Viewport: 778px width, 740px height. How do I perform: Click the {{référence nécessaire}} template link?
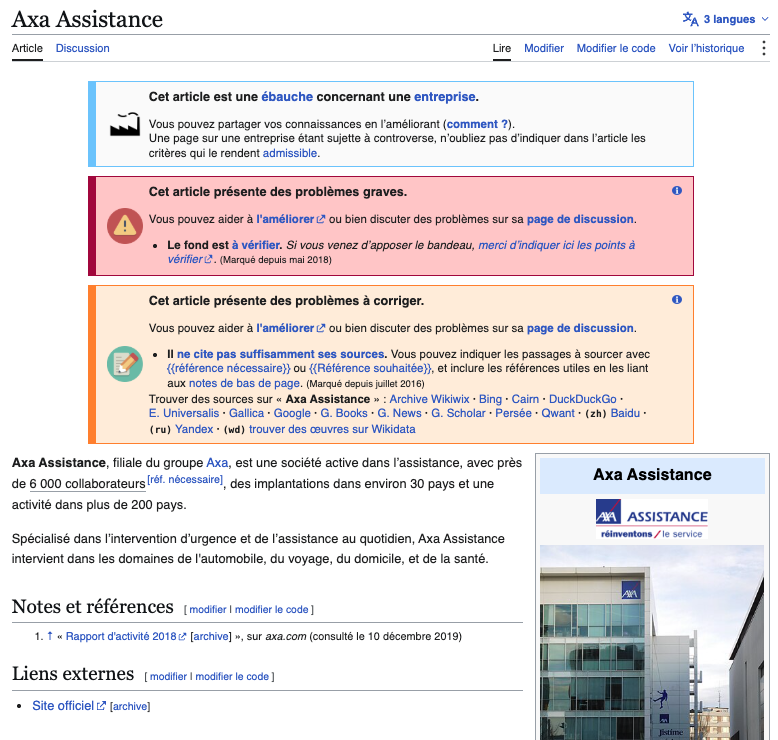click(229, 368)
